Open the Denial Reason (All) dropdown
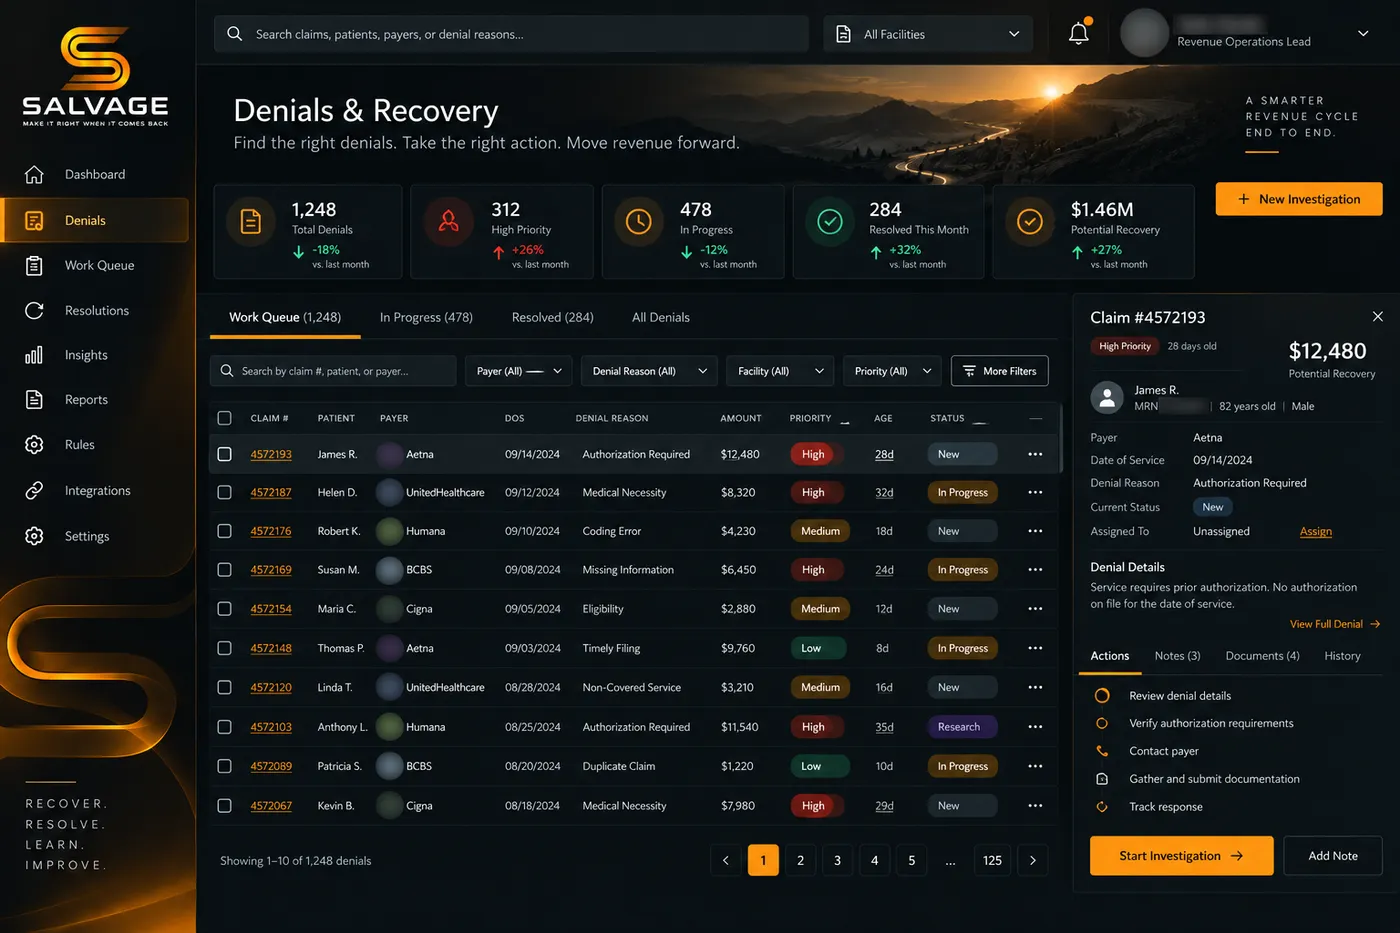 click(649, 371)
